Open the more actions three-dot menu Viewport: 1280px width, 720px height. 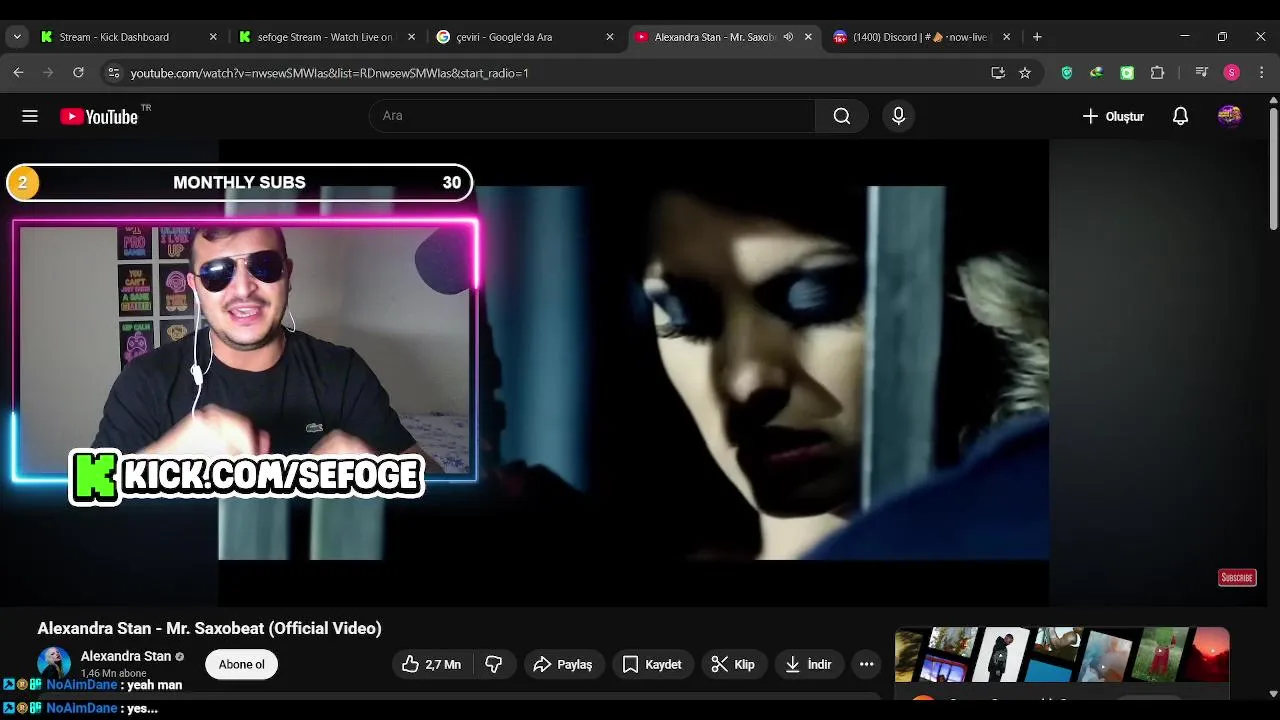point(867,664)
